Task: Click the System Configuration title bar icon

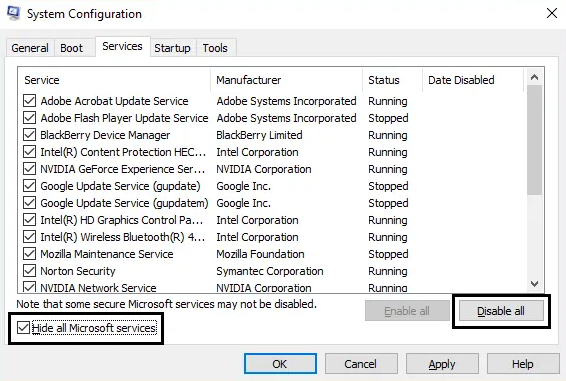Action: coord(13,14)
